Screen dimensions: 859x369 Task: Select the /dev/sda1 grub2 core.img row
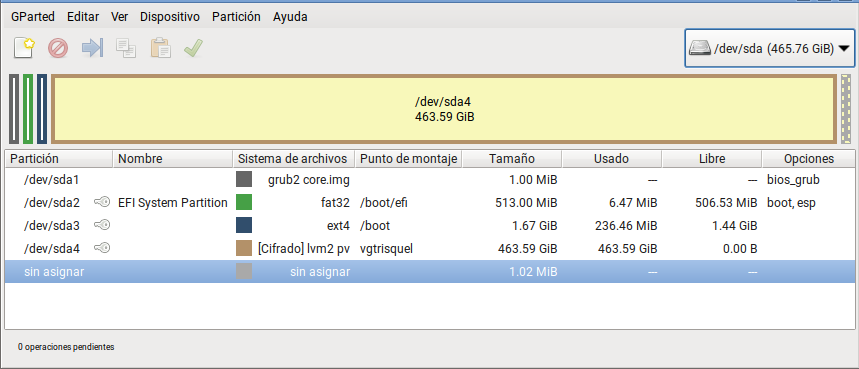pos(429,180)
